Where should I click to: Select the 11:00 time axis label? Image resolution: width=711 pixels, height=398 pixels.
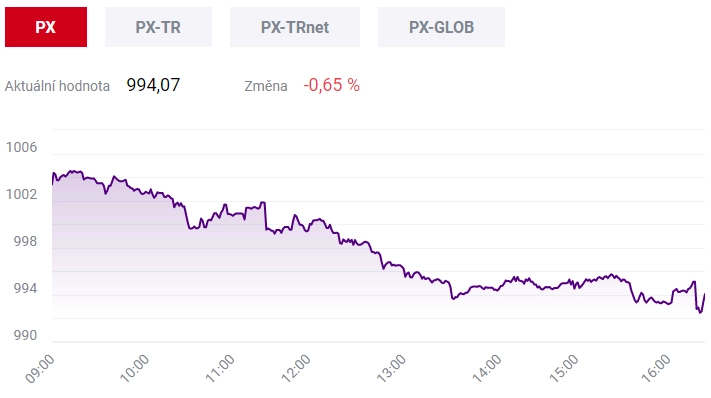pos(220,369)
